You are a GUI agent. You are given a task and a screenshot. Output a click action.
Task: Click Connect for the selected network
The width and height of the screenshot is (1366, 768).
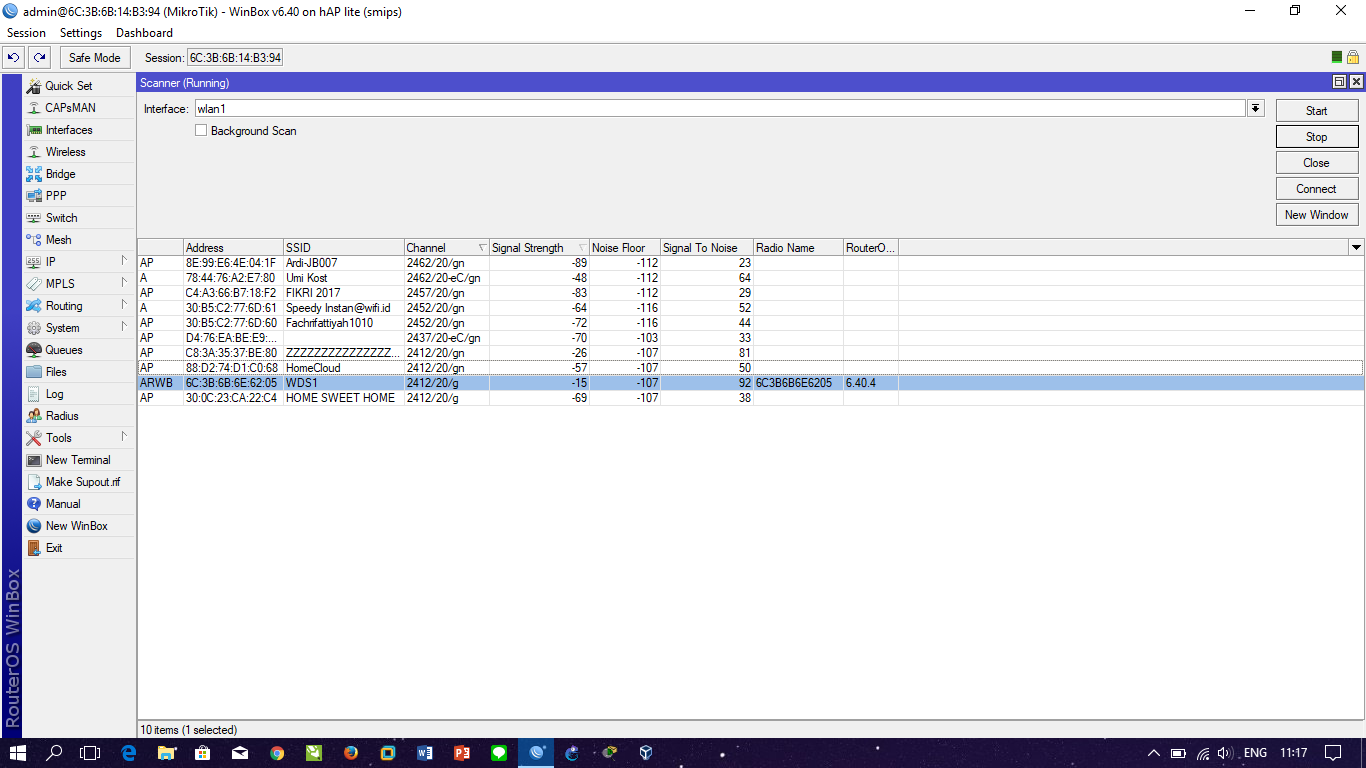pyautogui.click(x=1316, y=188)
